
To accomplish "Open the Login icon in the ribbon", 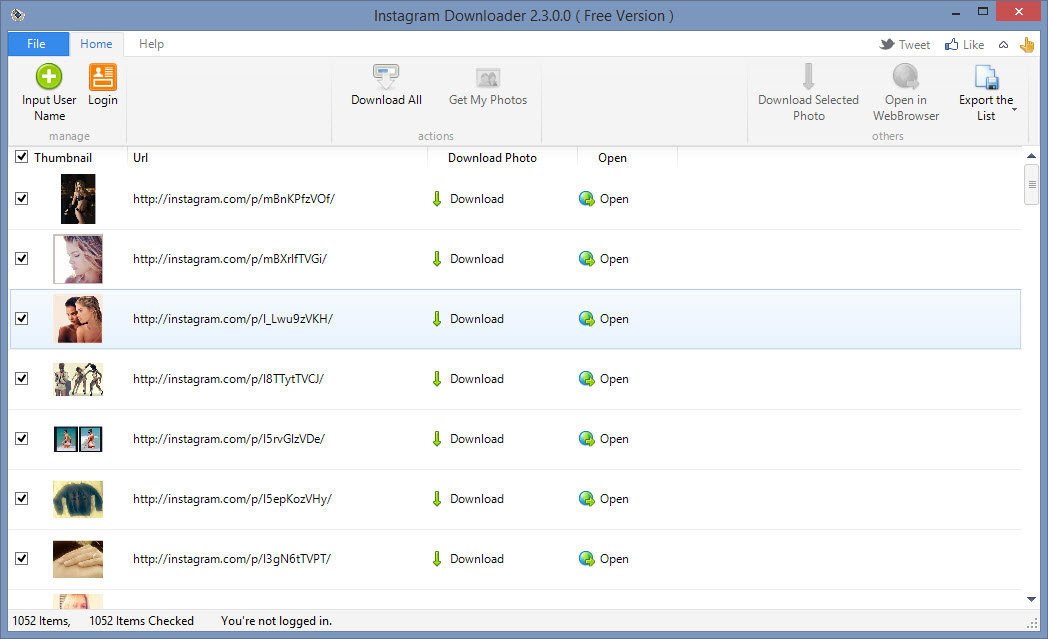I will pyautogui.click(x=103, y=77).
